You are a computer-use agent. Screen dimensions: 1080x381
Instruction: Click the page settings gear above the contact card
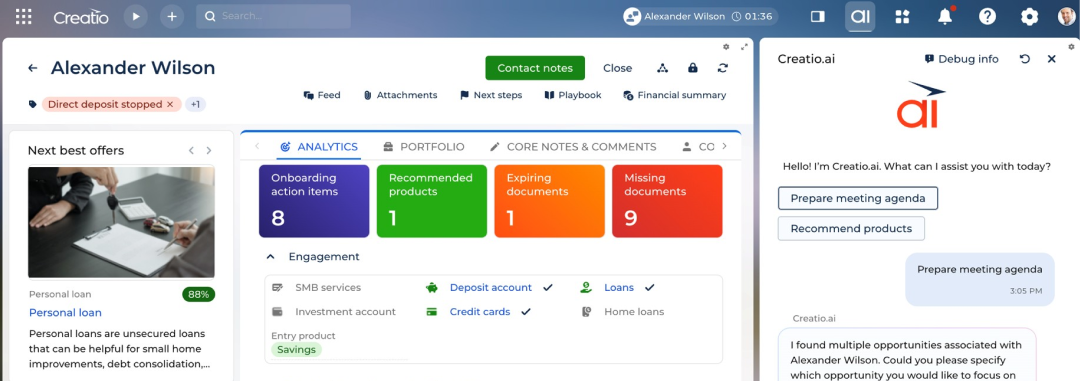pyautogui.click(x=726, y=47)
